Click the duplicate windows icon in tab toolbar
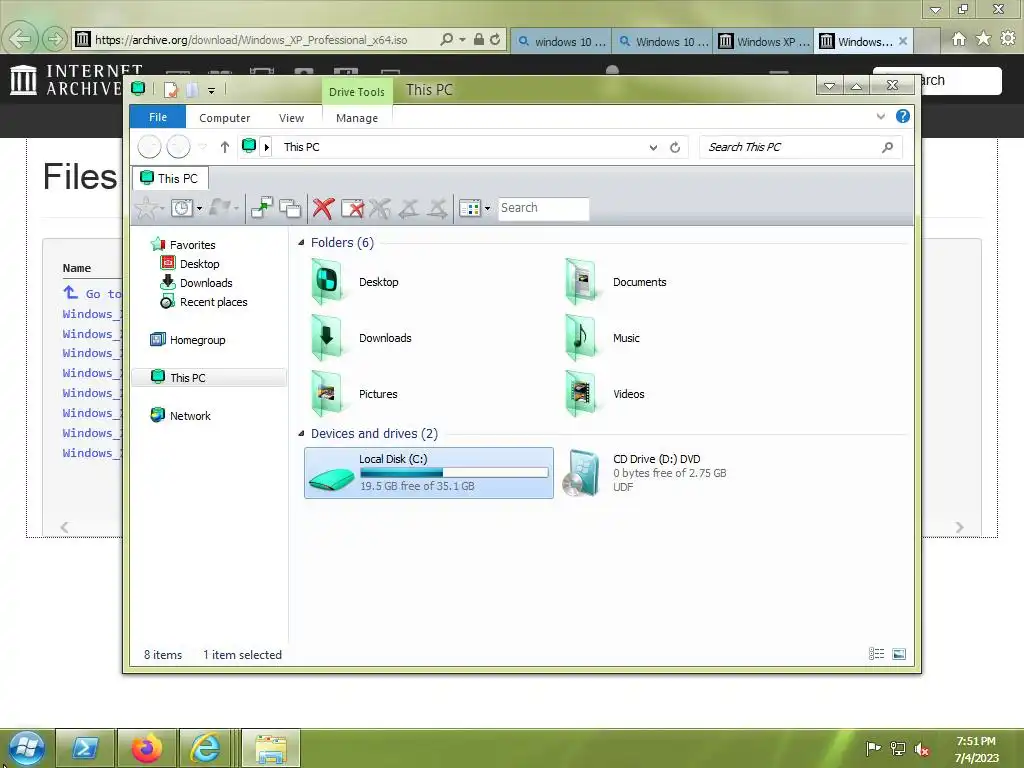Viewport: 1024px width, 768px height. (290, 208)
